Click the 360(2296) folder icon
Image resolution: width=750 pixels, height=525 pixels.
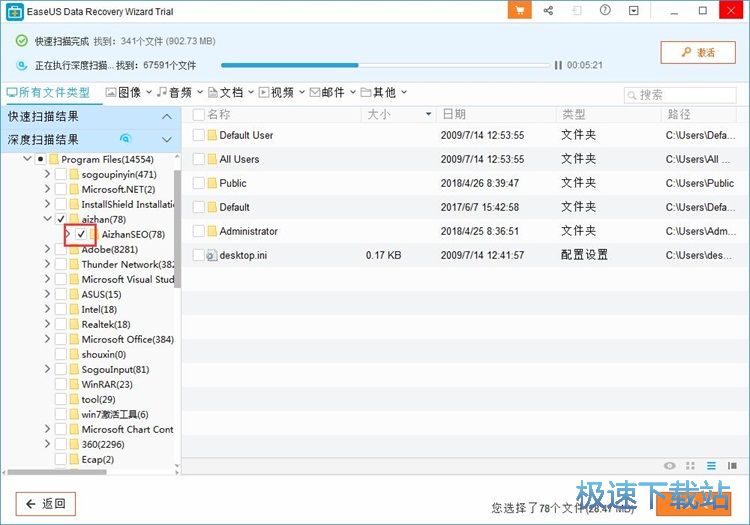coord(74,444)
